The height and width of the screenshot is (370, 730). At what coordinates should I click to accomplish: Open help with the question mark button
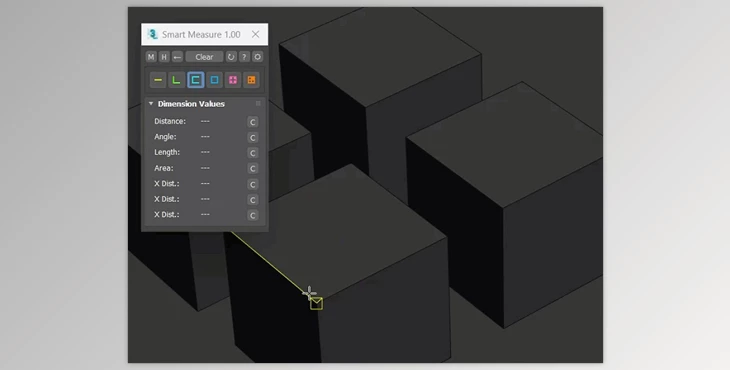click(x=244, y=57)
